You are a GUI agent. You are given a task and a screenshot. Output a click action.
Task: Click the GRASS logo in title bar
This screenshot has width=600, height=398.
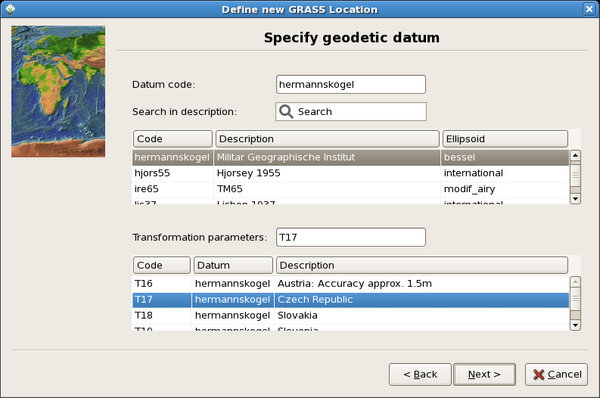point(10,8)
